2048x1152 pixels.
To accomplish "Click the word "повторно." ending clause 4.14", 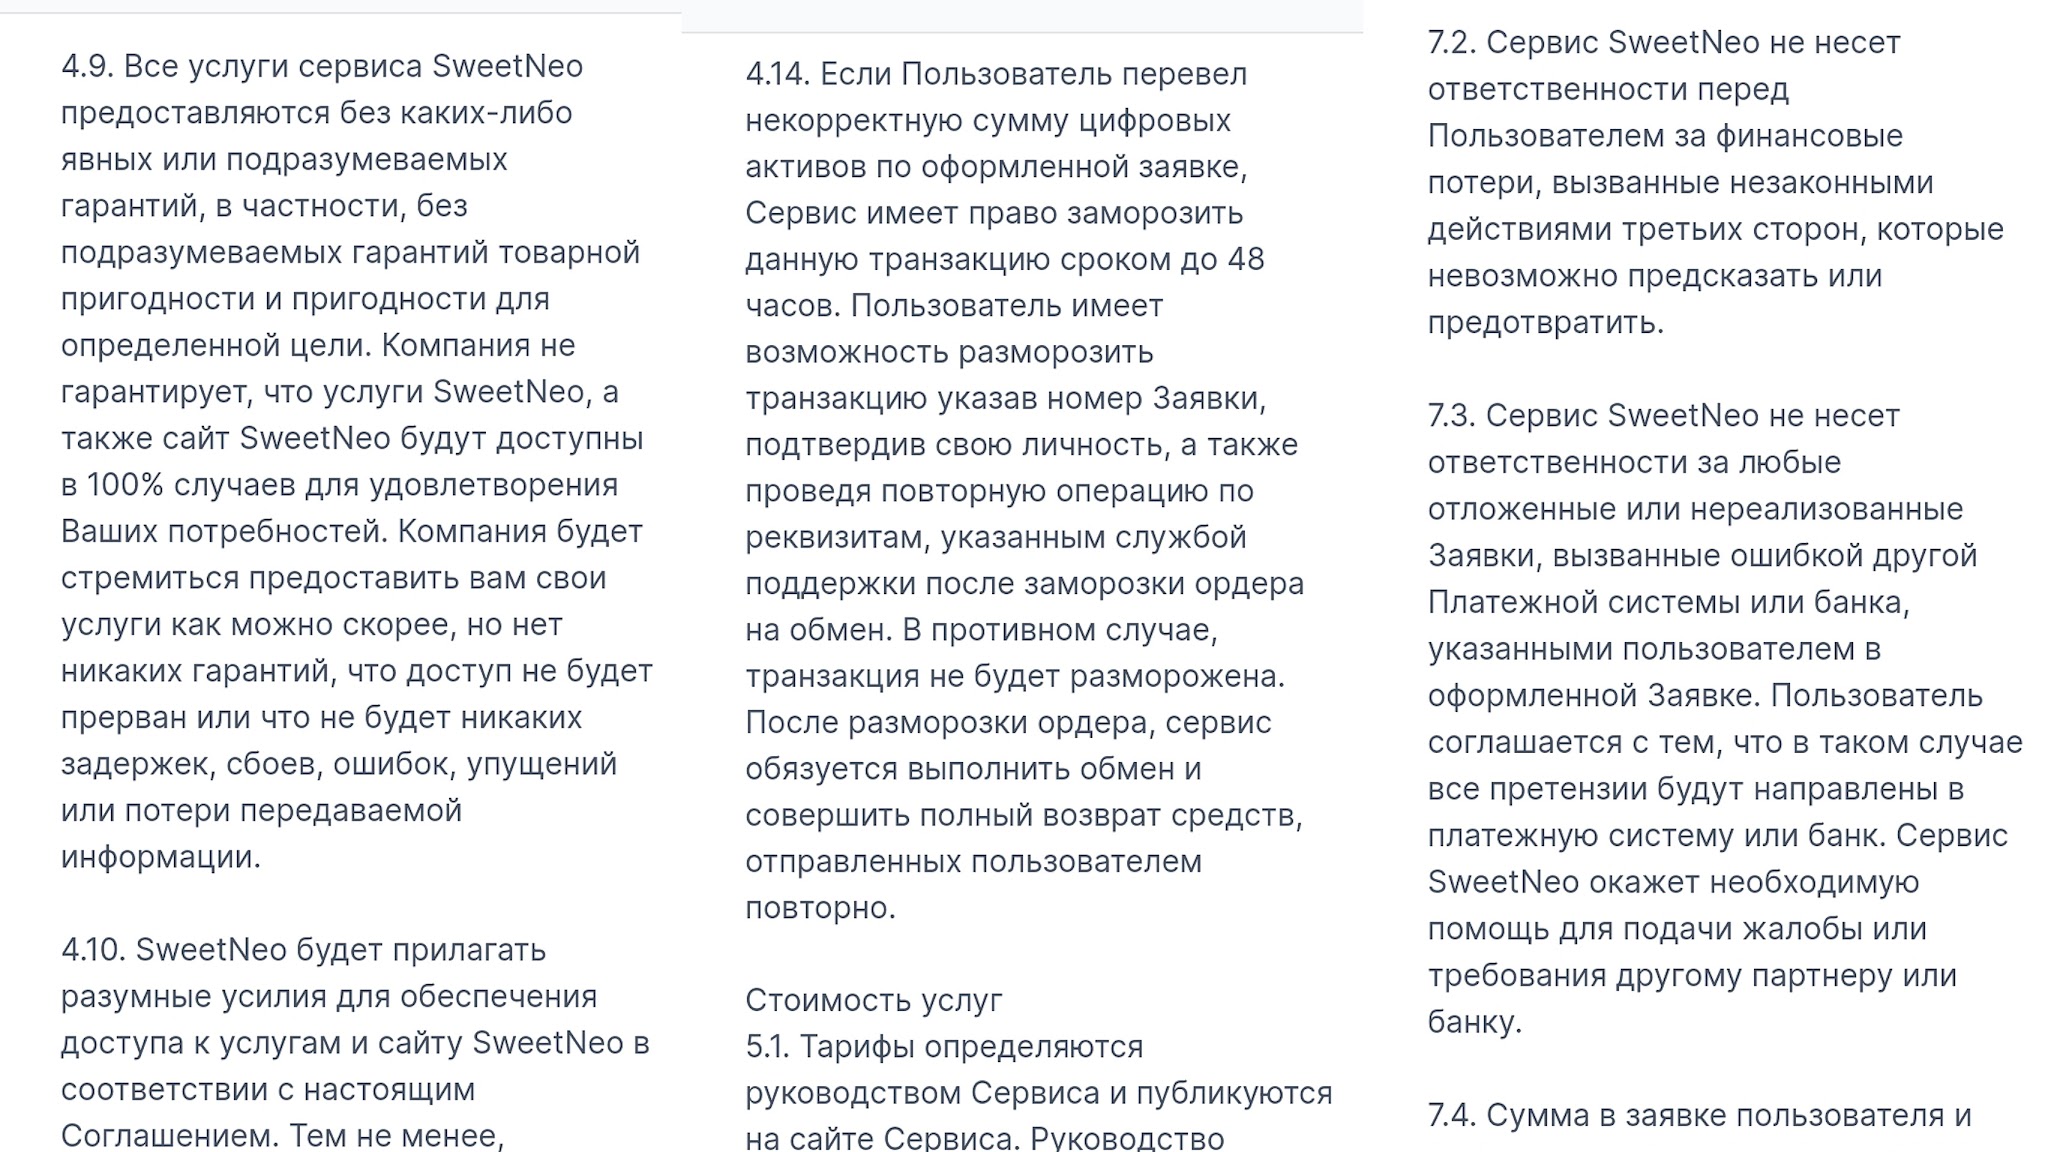I will 821,908.
